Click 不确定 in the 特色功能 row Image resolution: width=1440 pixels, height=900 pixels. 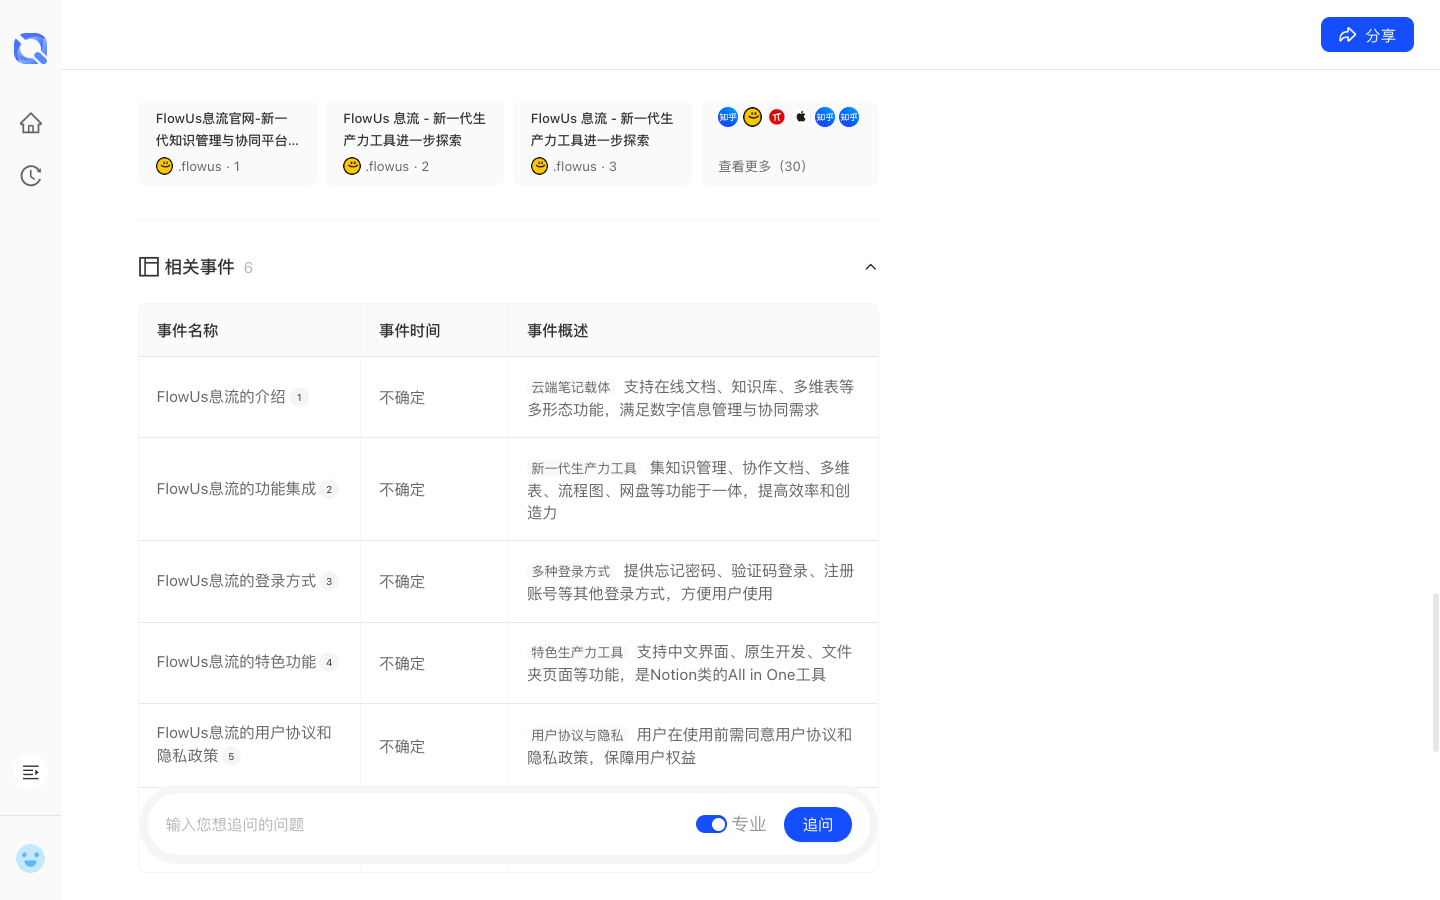[402, 664]
